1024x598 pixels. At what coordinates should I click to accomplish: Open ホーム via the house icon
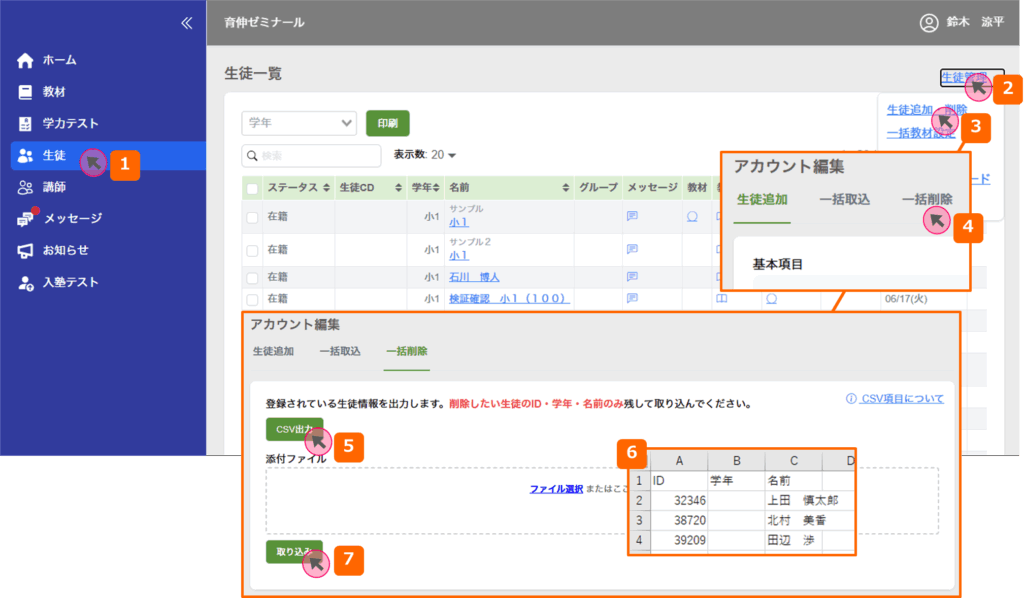26,60
